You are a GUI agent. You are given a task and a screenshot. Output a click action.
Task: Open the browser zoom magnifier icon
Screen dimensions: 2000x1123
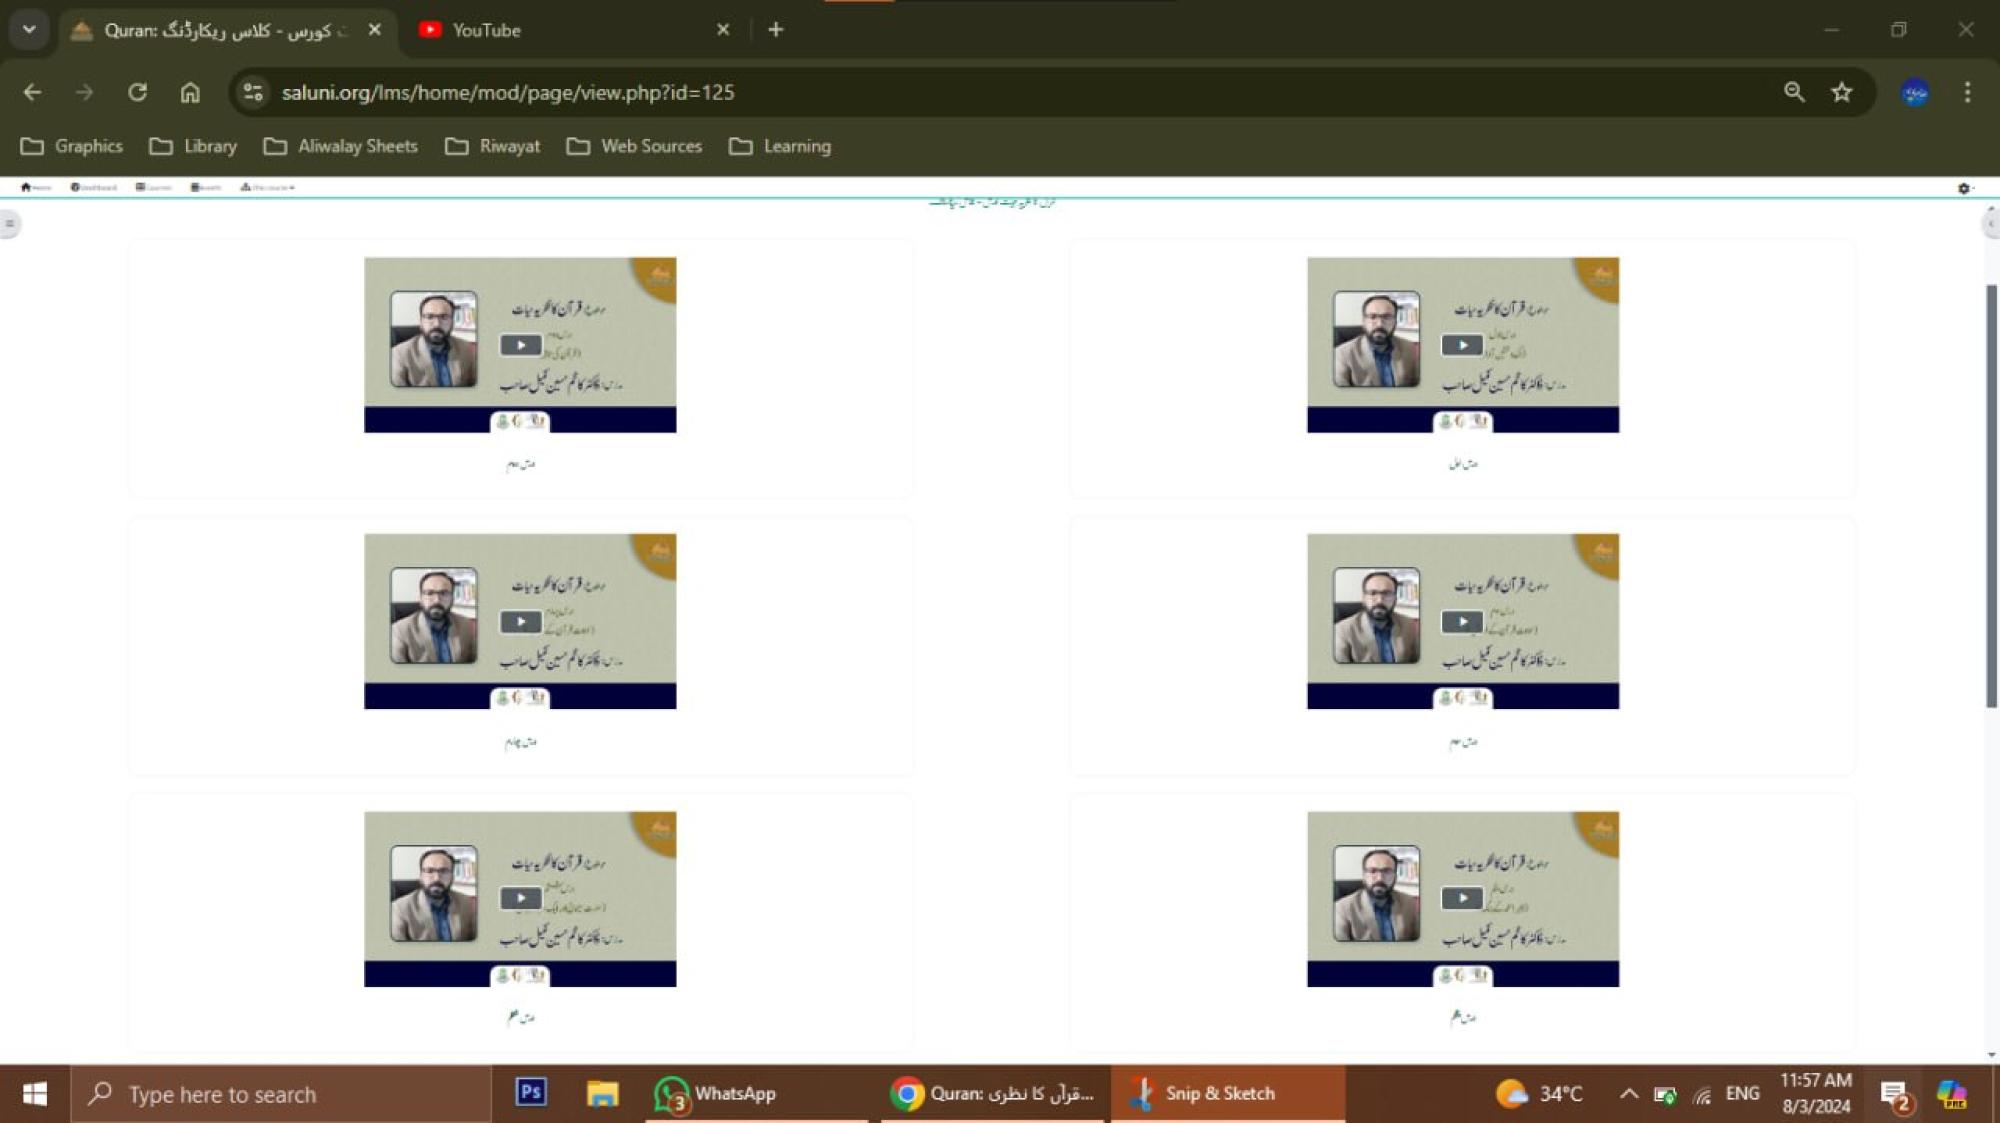click(x=1794, y=92)
